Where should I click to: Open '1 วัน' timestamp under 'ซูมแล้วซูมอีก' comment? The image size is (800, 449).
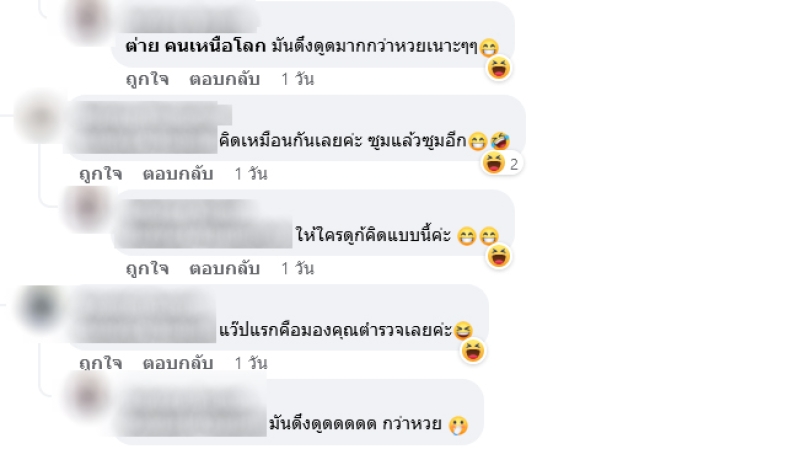[251, 174]
